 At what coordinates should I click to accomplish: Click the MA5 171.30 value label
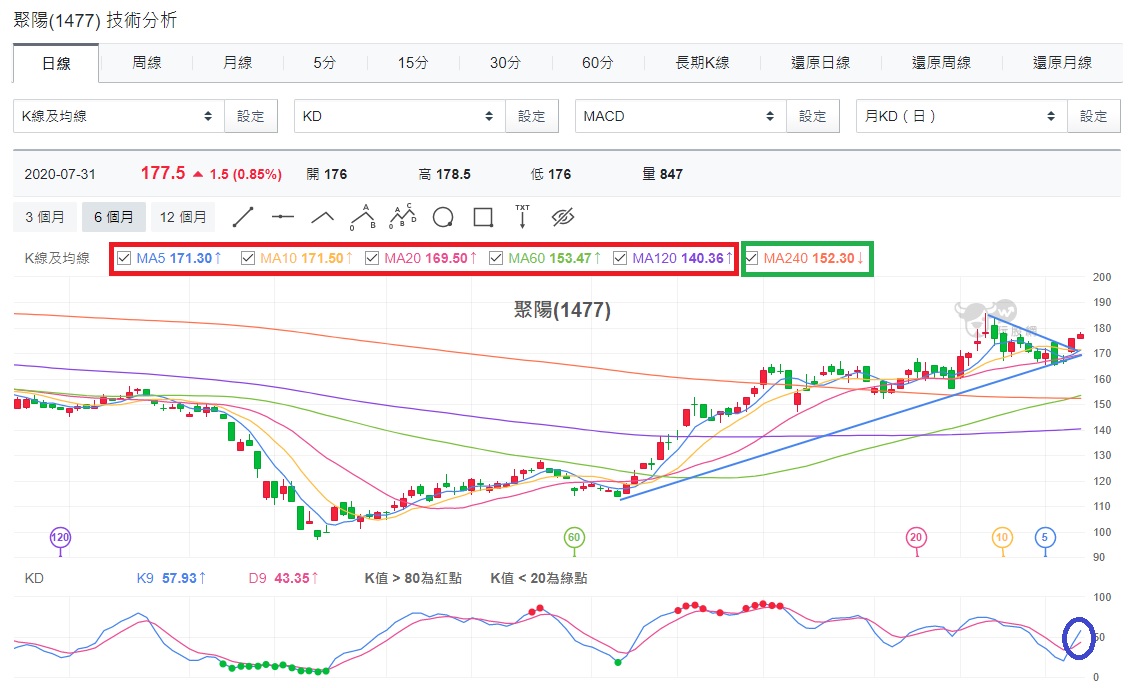click(179, 258)
